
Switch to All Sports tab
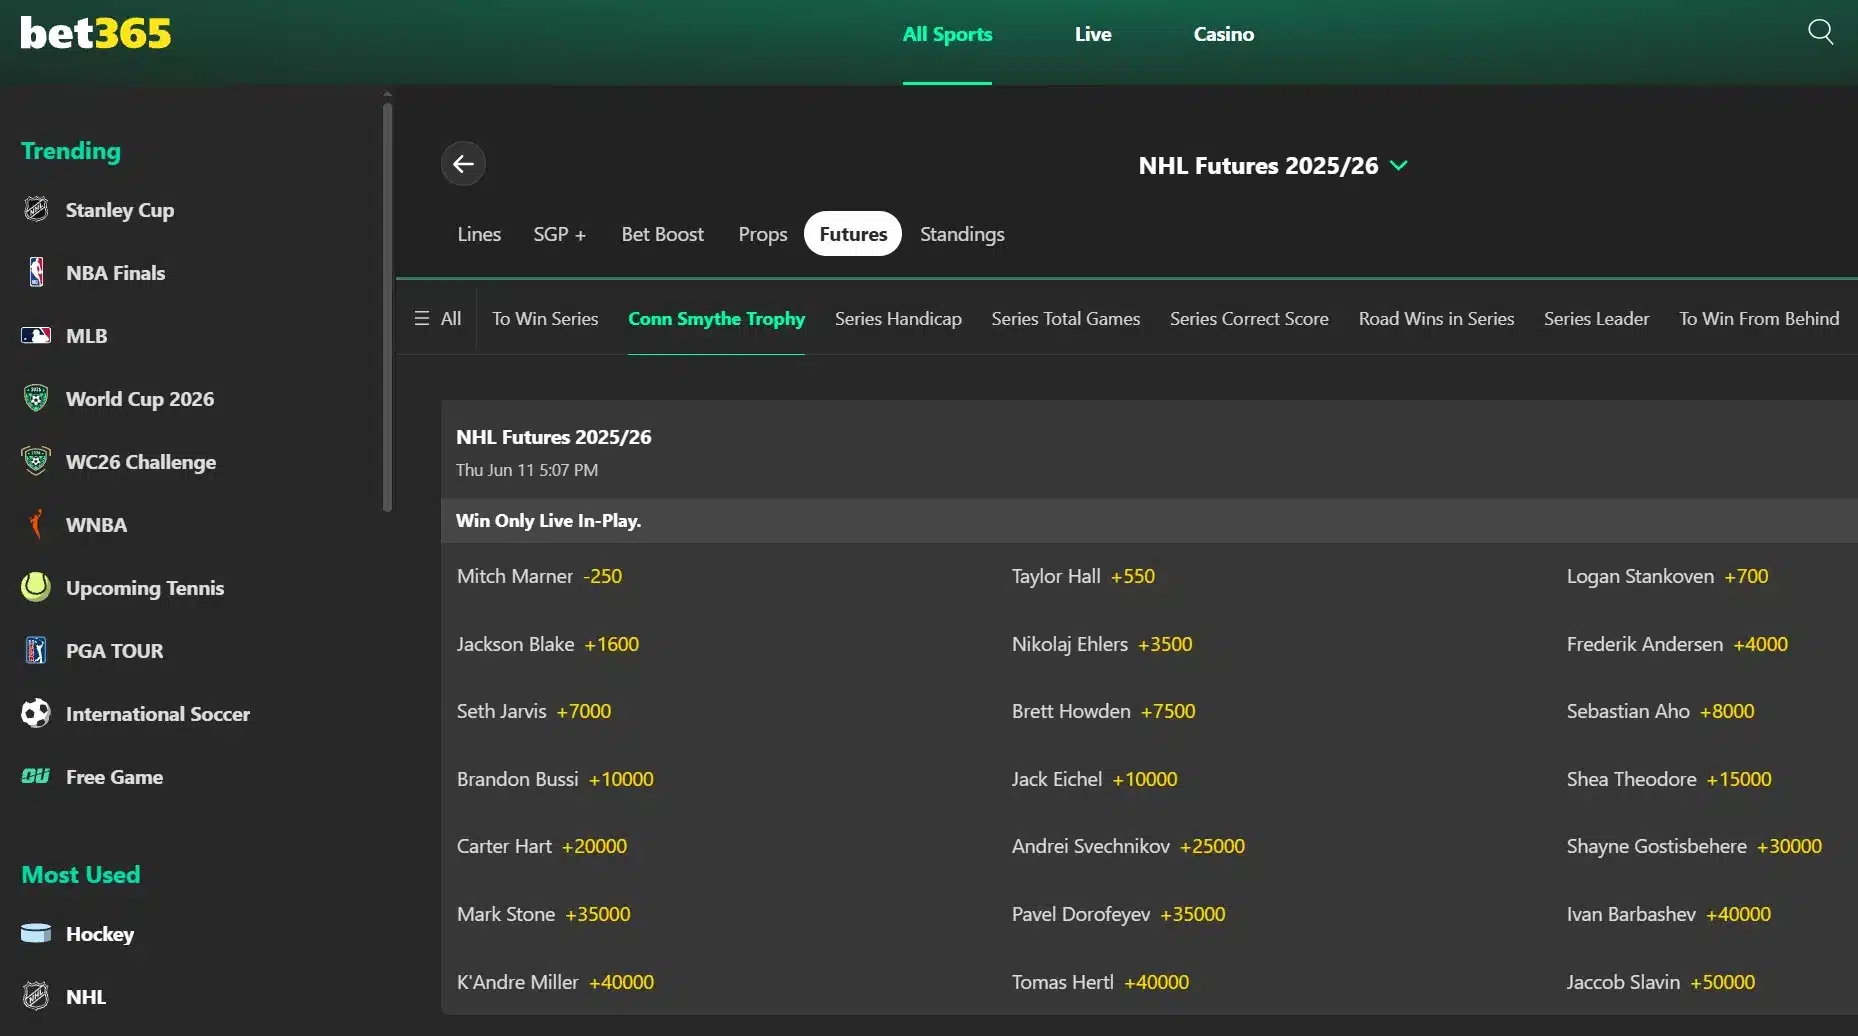(x=947, y=34)
